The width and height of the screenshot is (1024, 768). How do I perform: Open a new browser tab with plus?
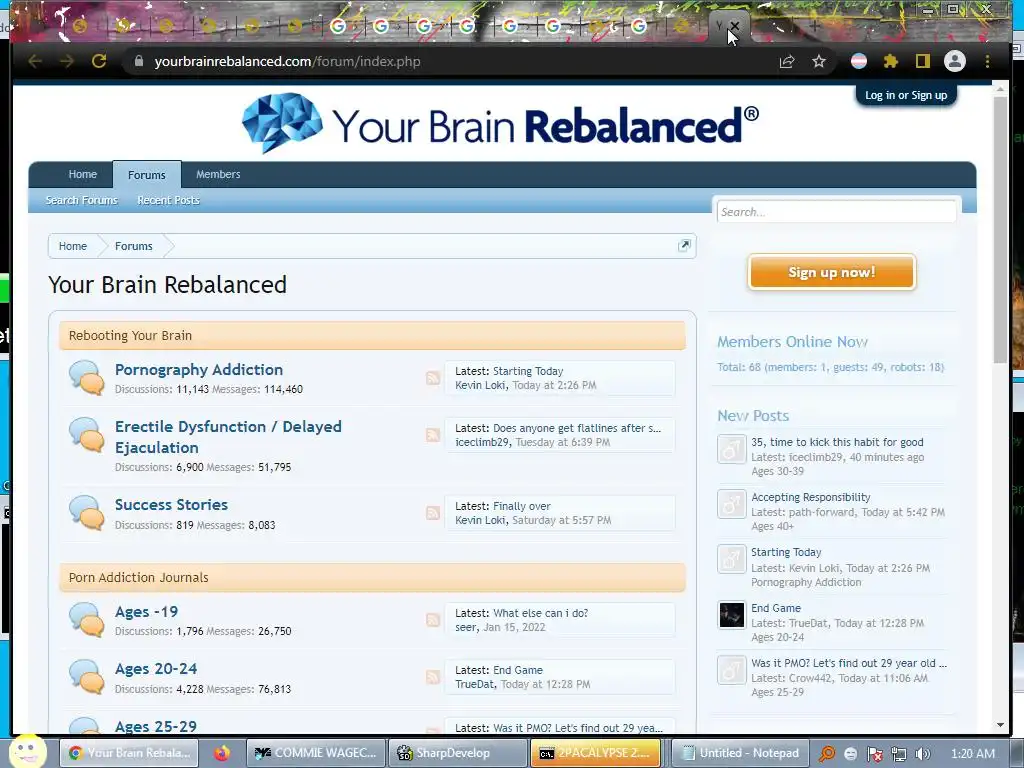tap(814, 26)
